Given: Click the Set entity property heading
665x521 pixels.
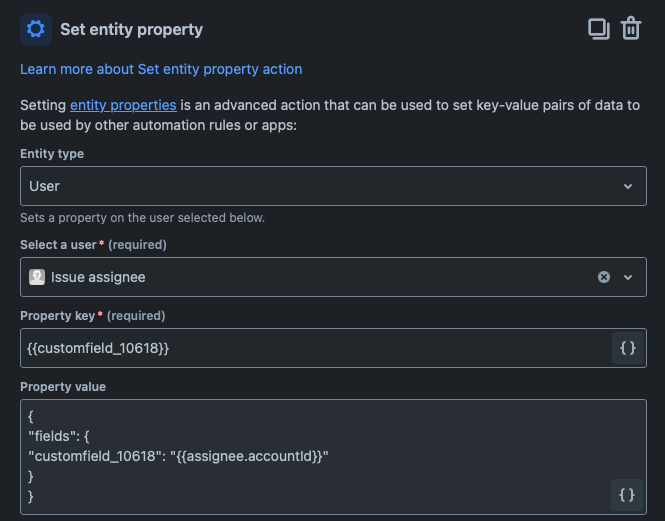Looking at the screenshot, I should click(131, 29).
